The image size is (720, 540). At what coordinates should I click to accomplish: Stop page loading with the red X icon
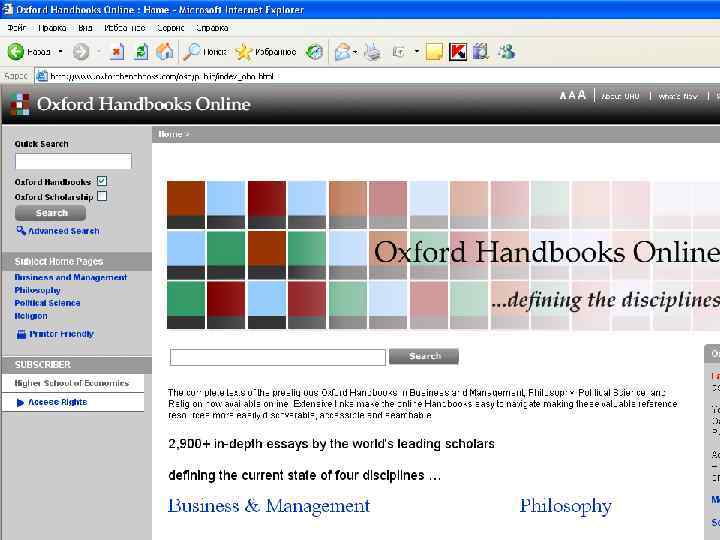pyautogui.click(x=117, y=51)
